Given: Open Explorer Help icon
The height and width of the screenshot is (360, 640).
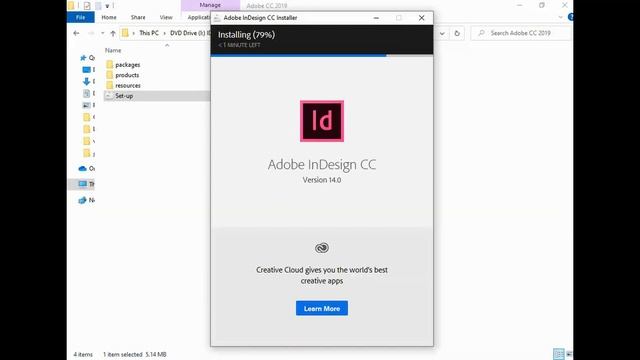Looking at the screenshot, I should (570, 17).
